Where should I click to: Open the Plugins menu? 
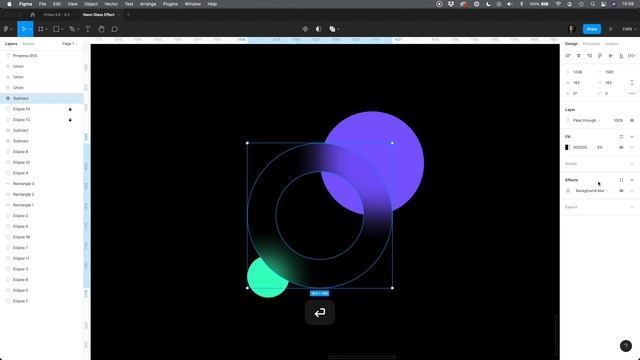170,4
